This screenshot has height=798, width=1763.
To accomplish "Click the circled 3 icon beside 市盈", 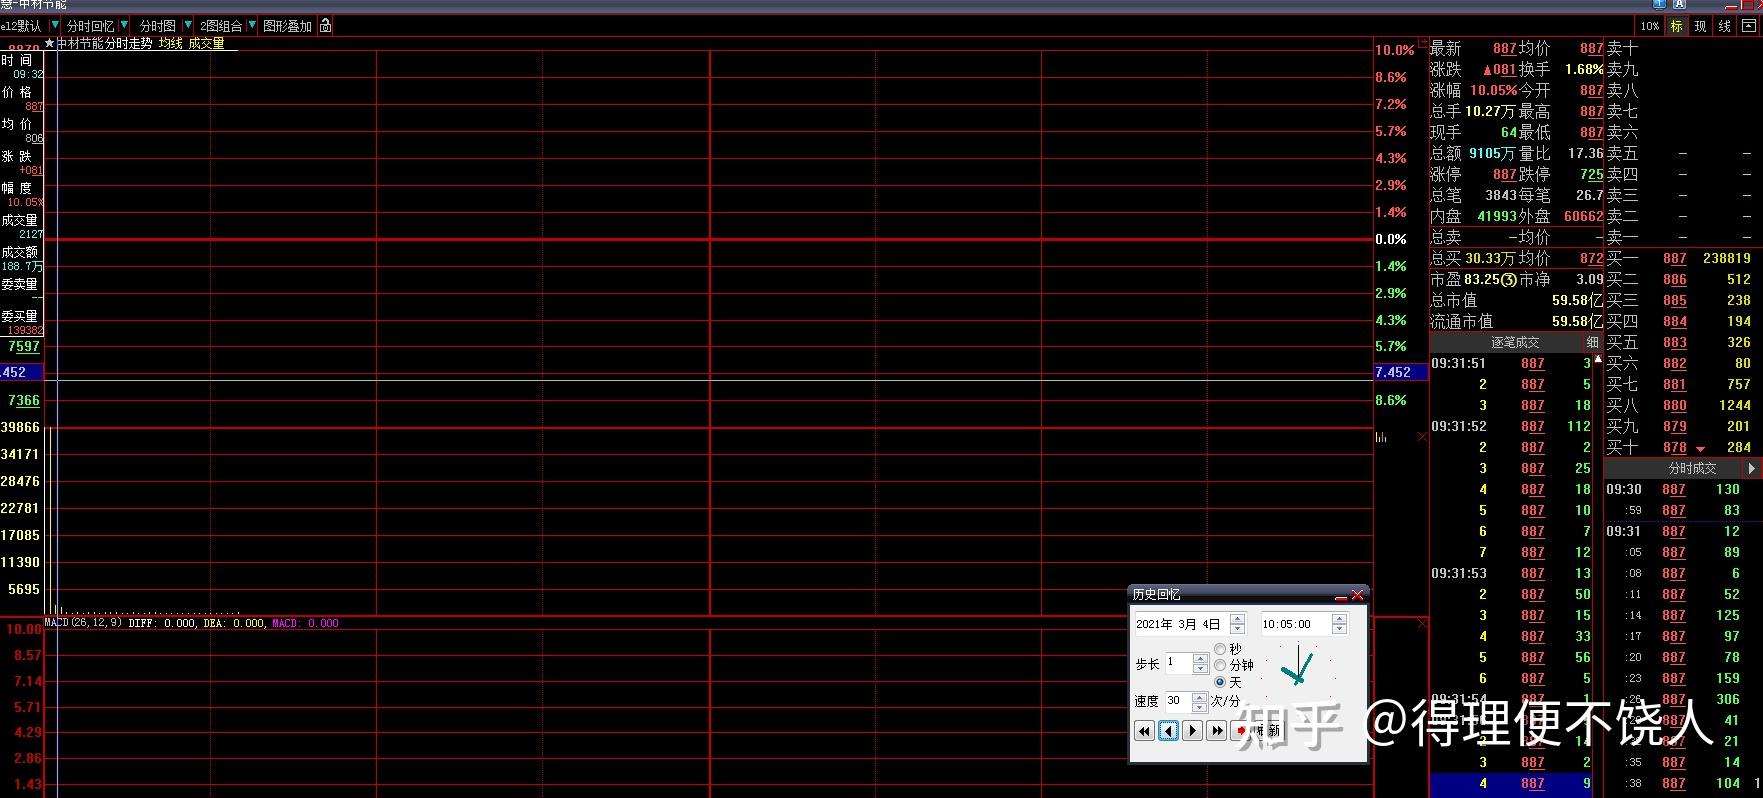I will coord(1509,280).
